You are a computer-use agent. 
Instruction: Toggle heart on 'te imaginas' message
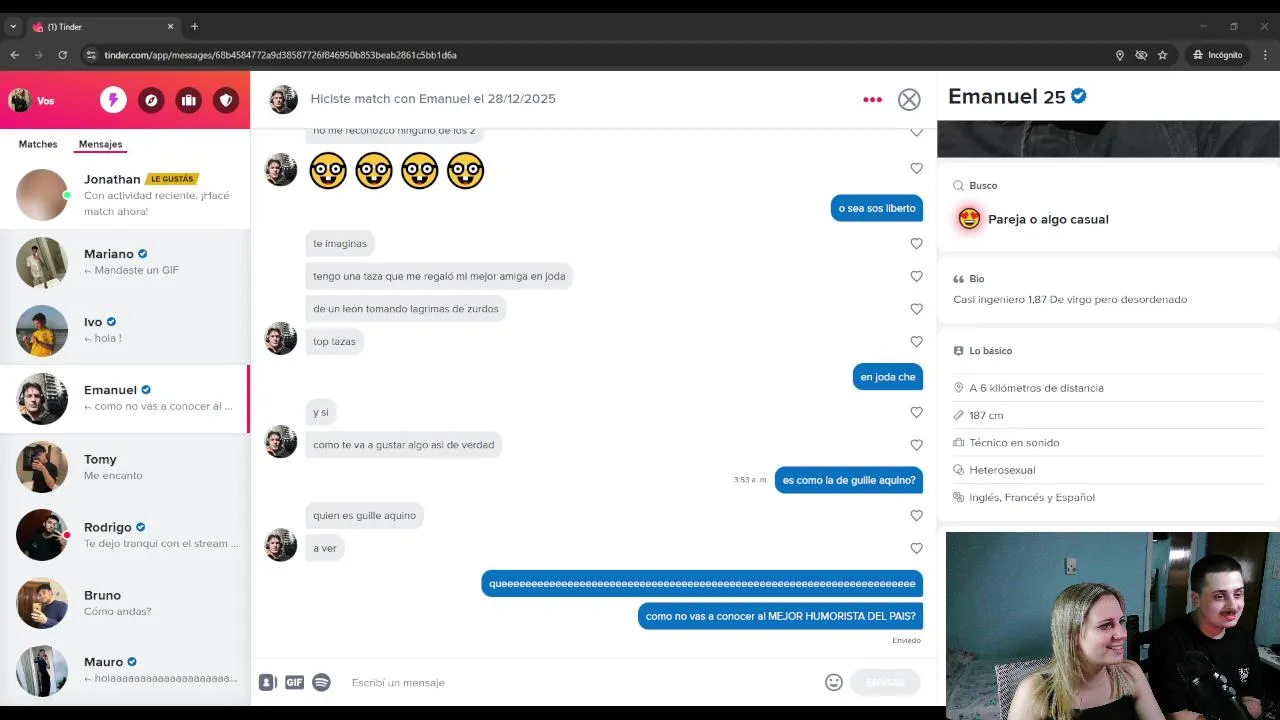[x=916, y=244]
